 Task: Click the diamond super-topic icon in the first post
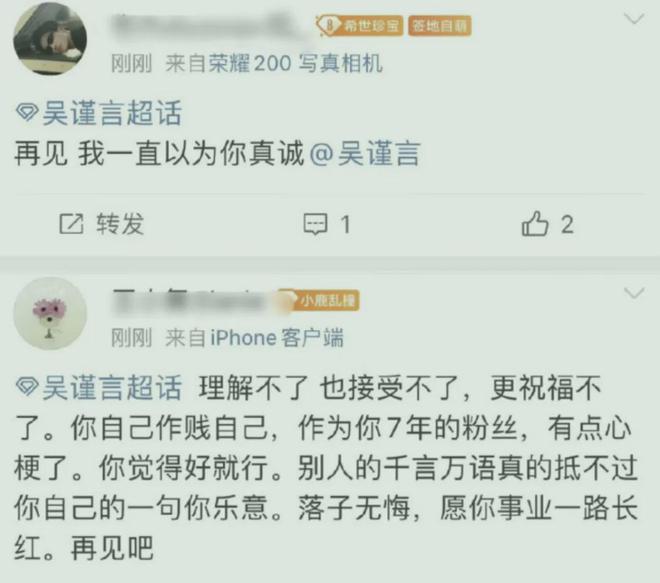27,113
